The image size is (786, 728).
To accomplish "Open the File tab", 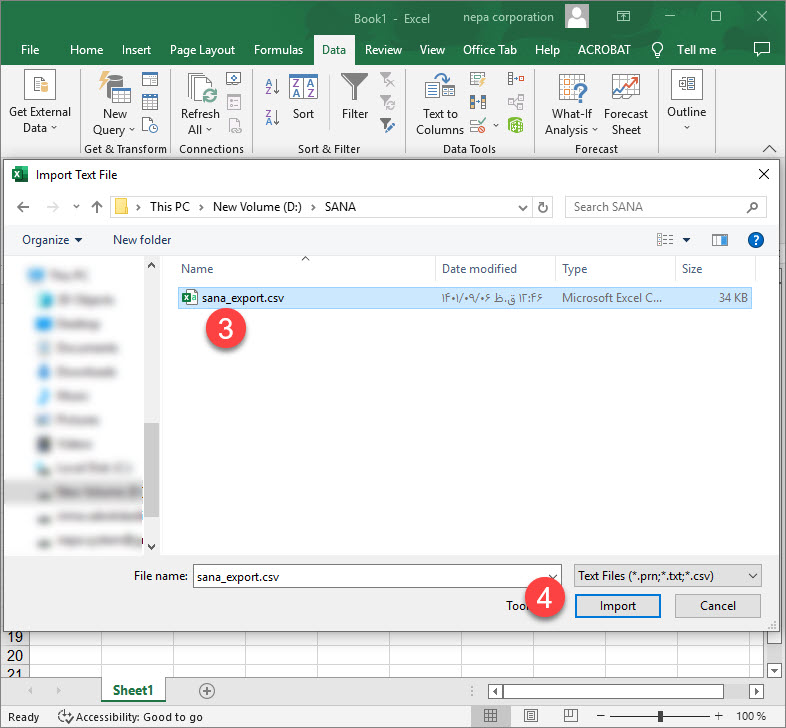I will point(30,50).
